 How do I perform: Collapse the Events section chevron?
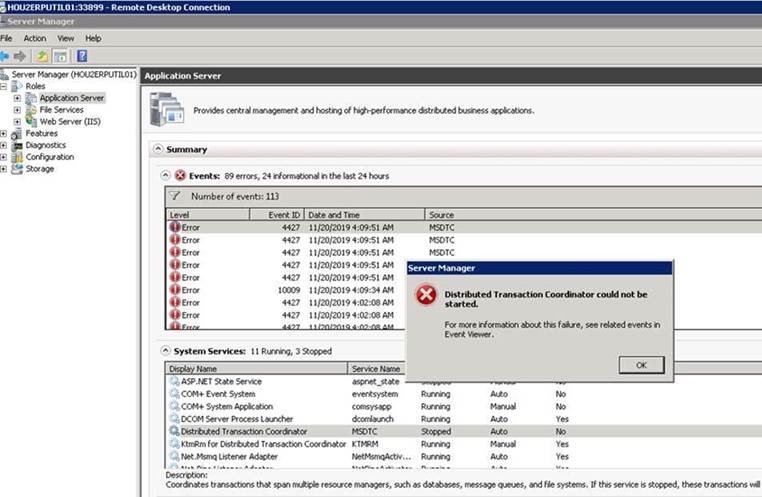(x=166, y=175)
